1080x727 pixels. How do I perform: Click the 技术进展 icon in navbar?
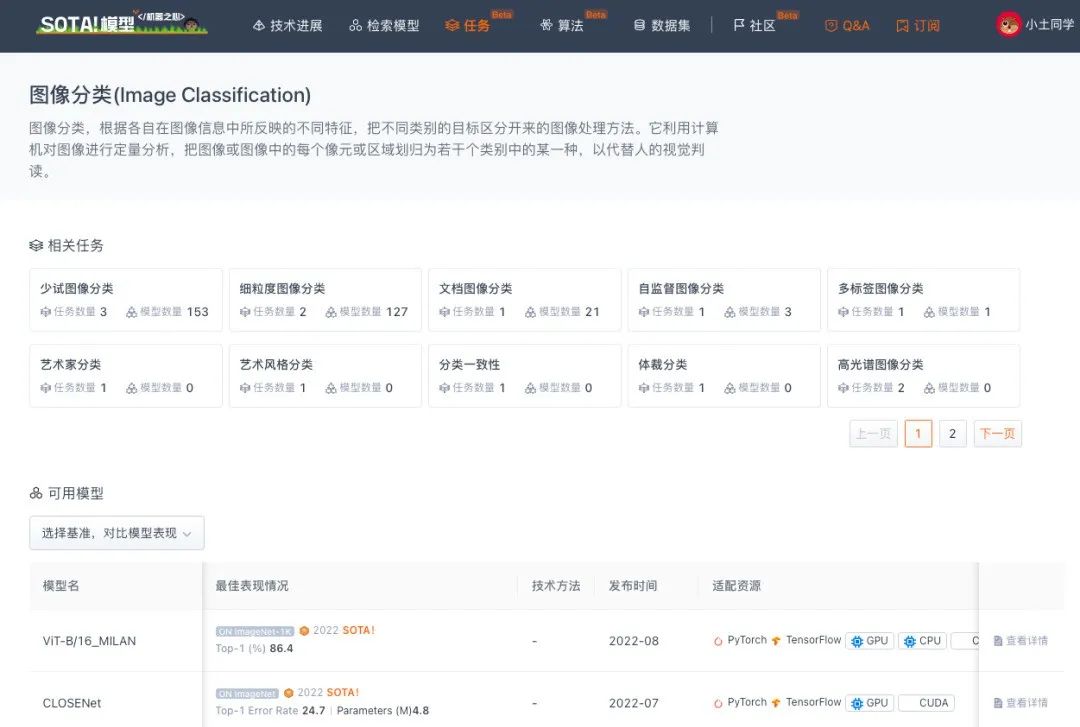(x=259, y=25)
